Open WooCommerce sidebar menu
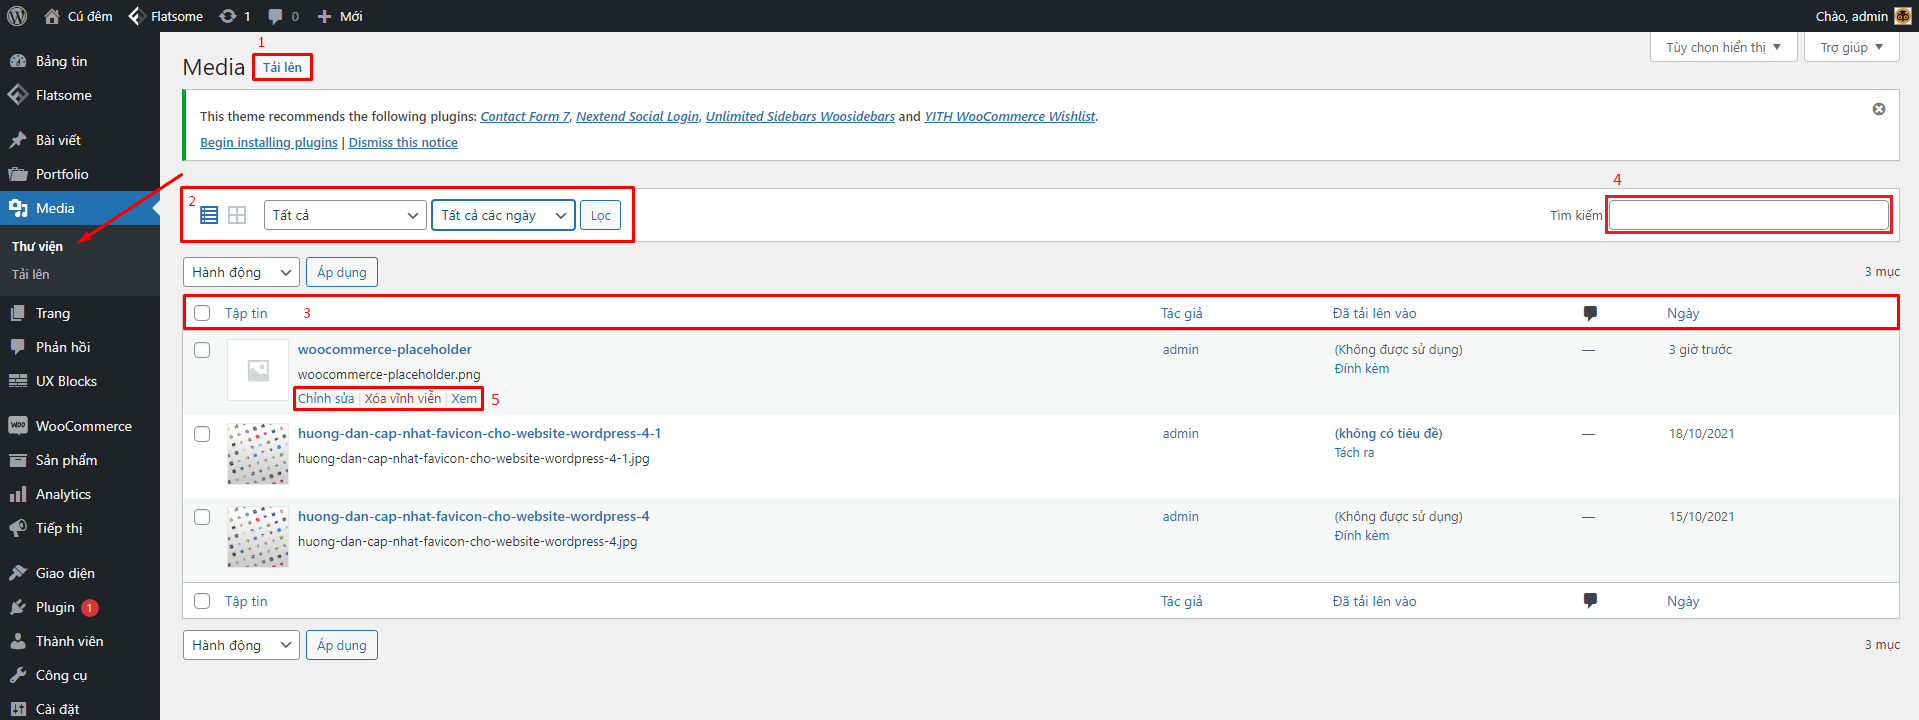 pos(80,426)
